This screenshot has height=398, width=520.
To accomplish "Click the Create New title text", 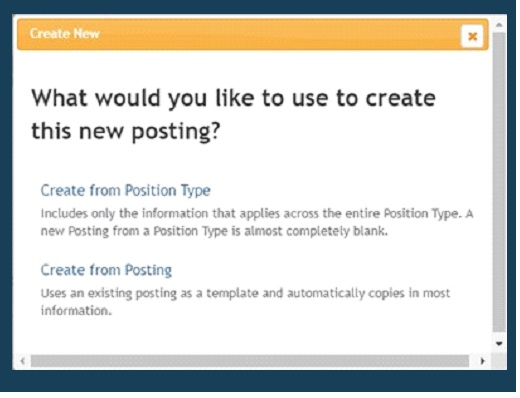I will click(x=65, y=34).
